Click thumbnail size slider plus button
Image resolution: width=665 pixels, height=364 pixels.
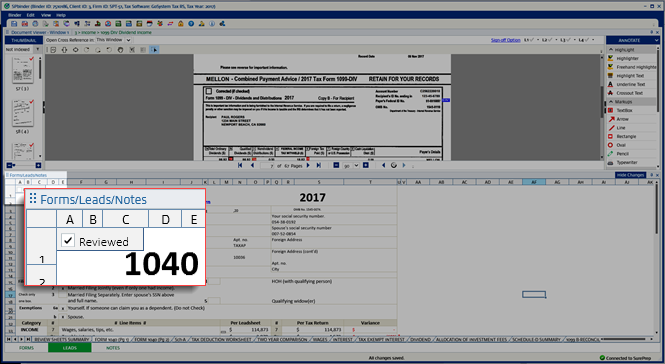click(38, 165)
